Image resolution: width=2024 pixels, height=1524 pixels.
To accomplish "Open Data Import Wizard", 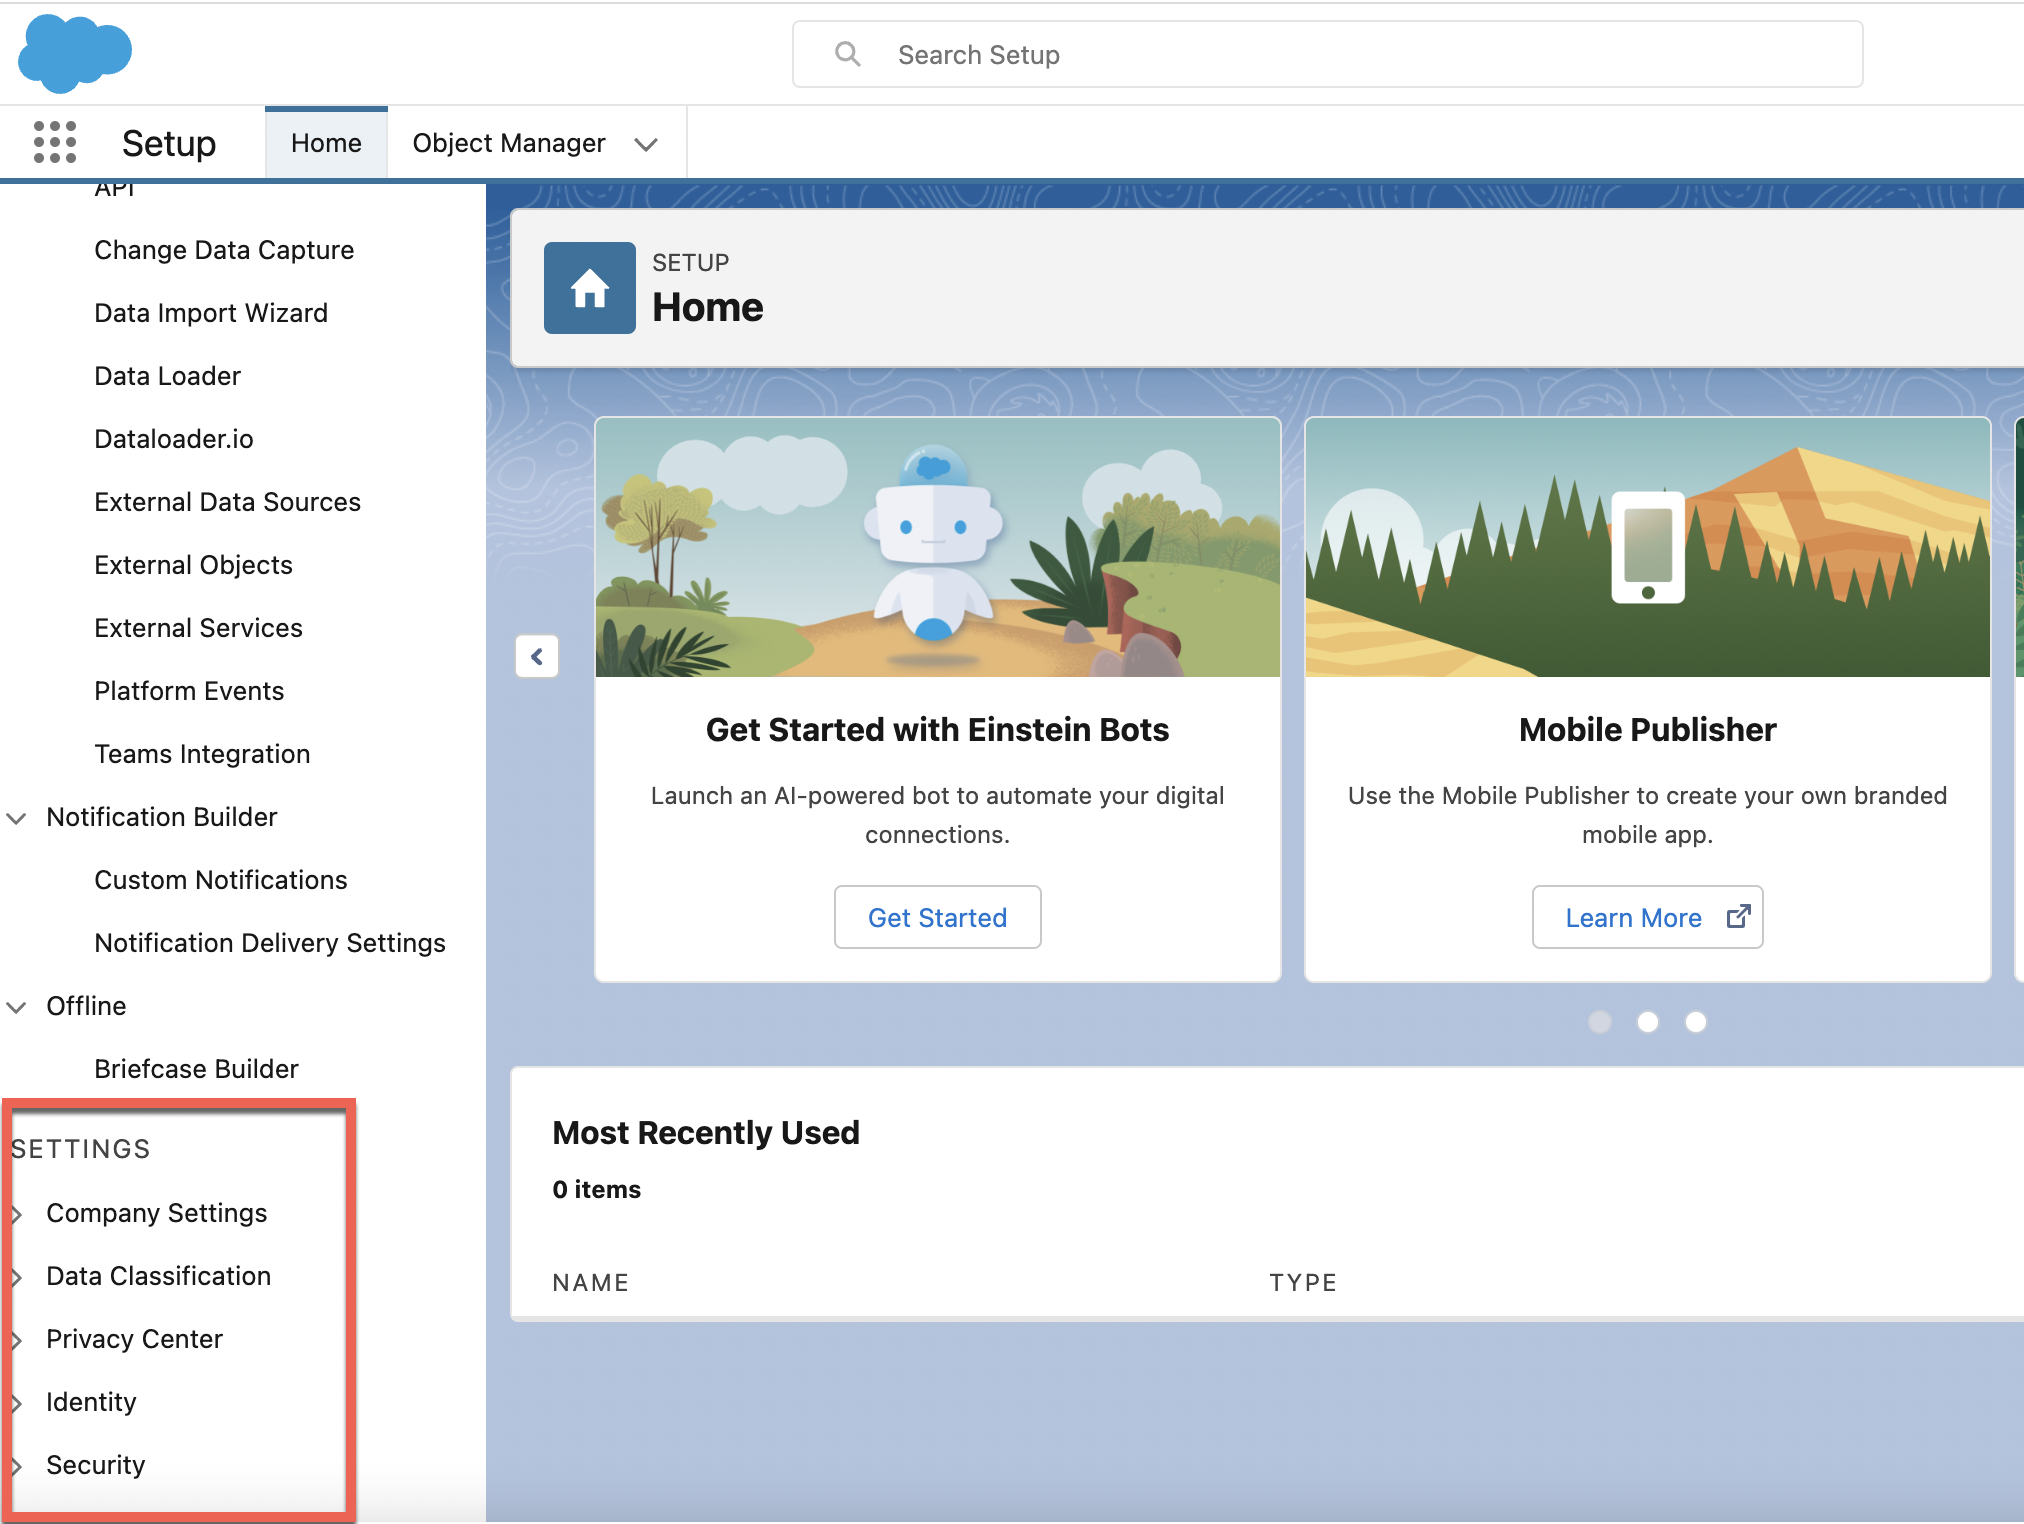I will [x=211, y=313].
